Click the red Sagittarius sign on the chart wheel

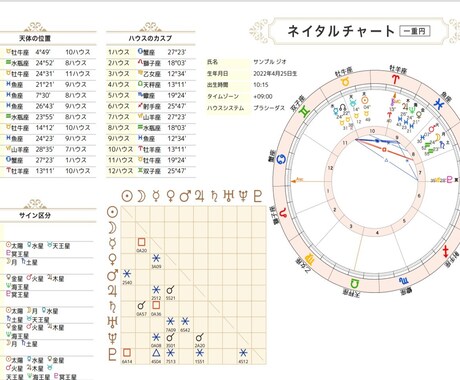(446, 252)
